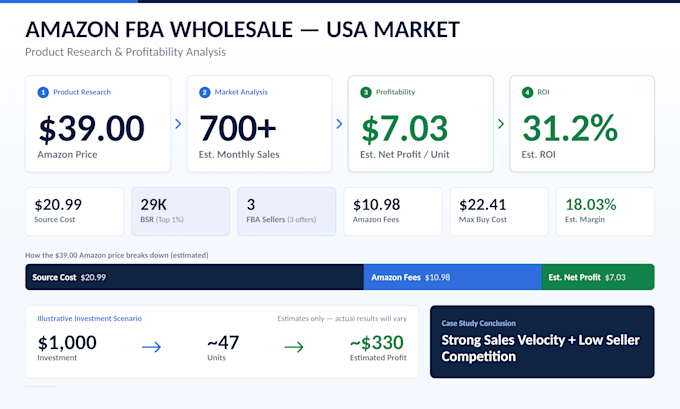Select the 700+ Est. Monthly Sales card

click(x=259, y=124)
